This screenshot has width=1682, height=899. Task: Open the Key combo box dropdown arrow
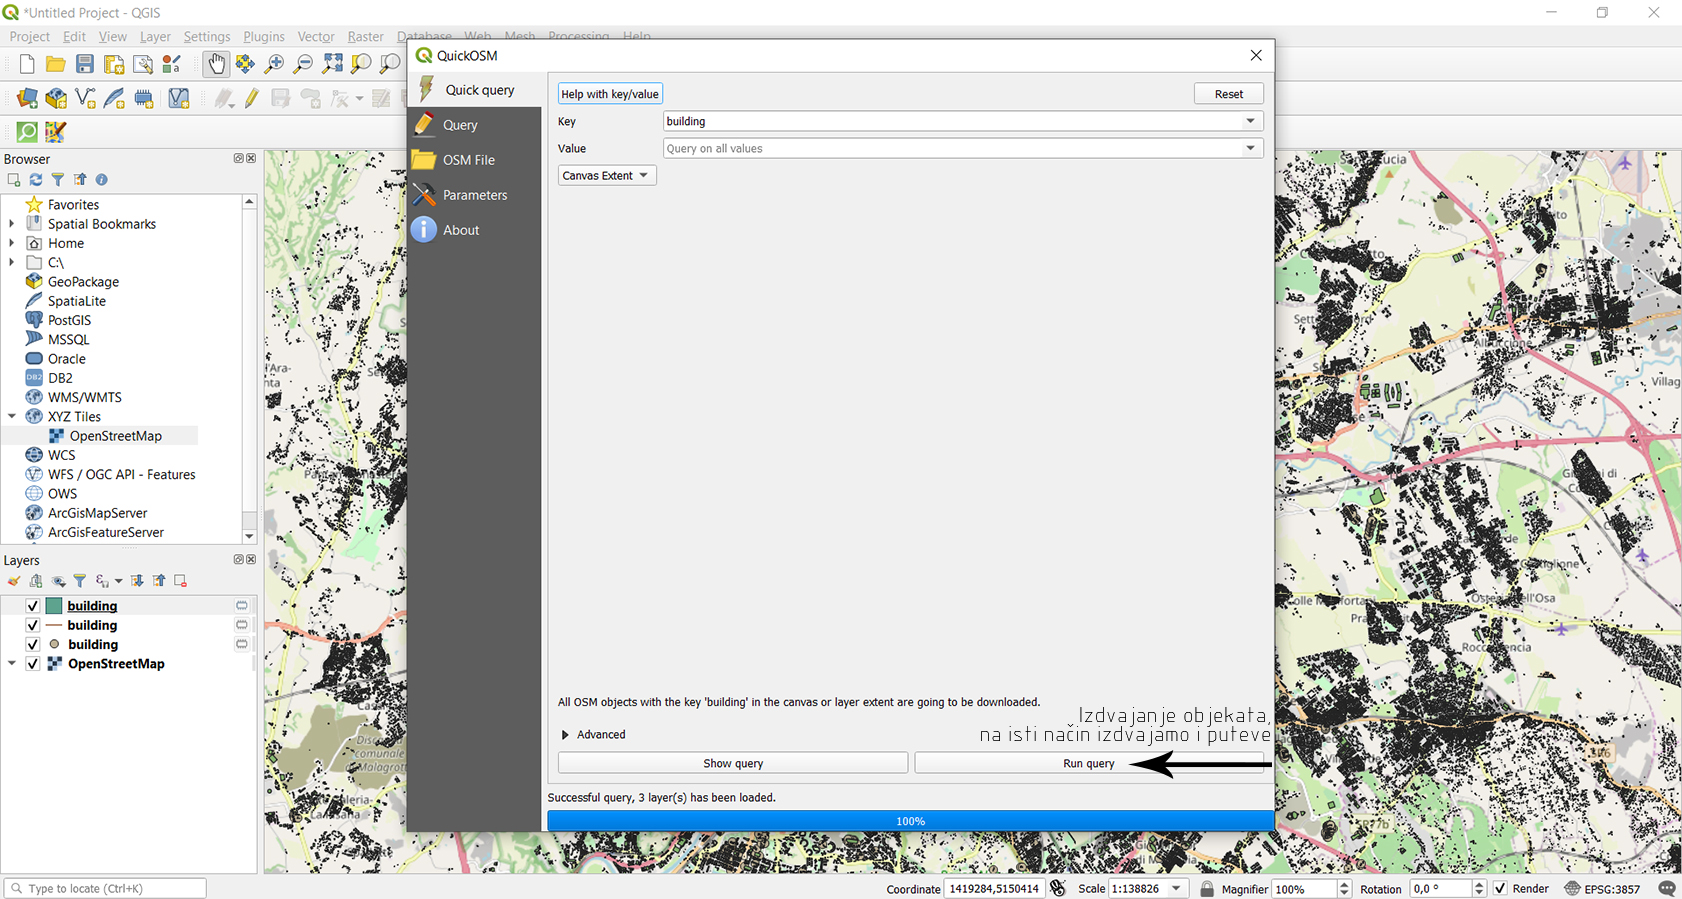[1250, 121]
